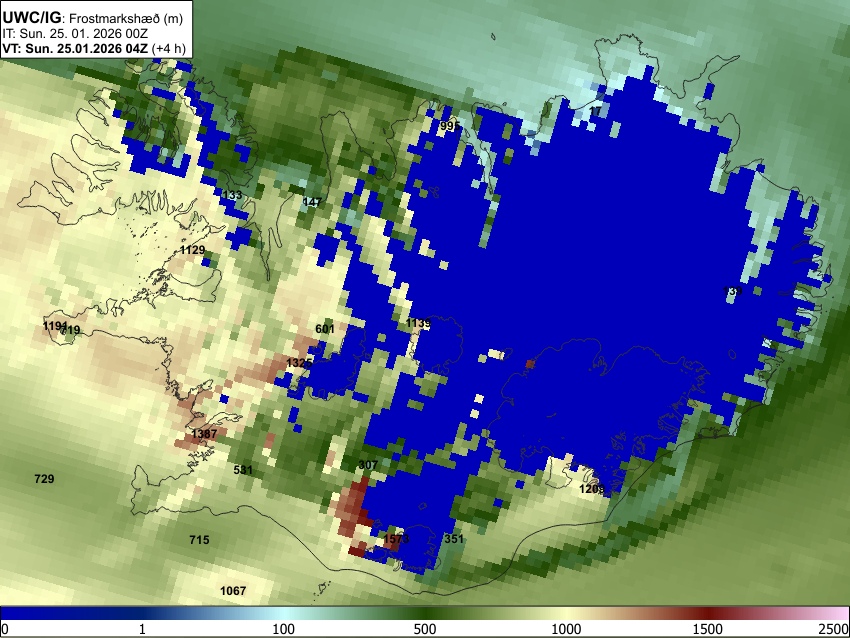The height and width of the screenshot is (638, 850).
Task: Click the colorbar label 2500
Action: (834, 629)
